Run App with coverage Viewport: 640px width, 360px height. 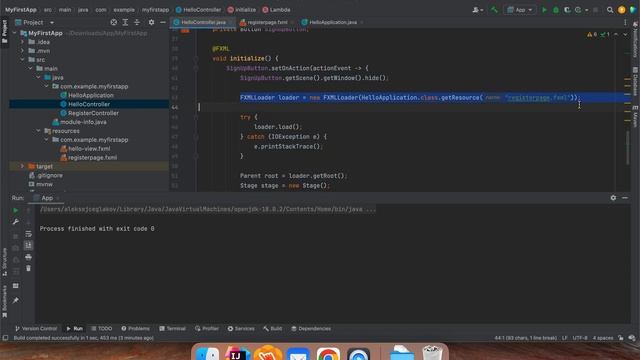[x=567, y=10]
